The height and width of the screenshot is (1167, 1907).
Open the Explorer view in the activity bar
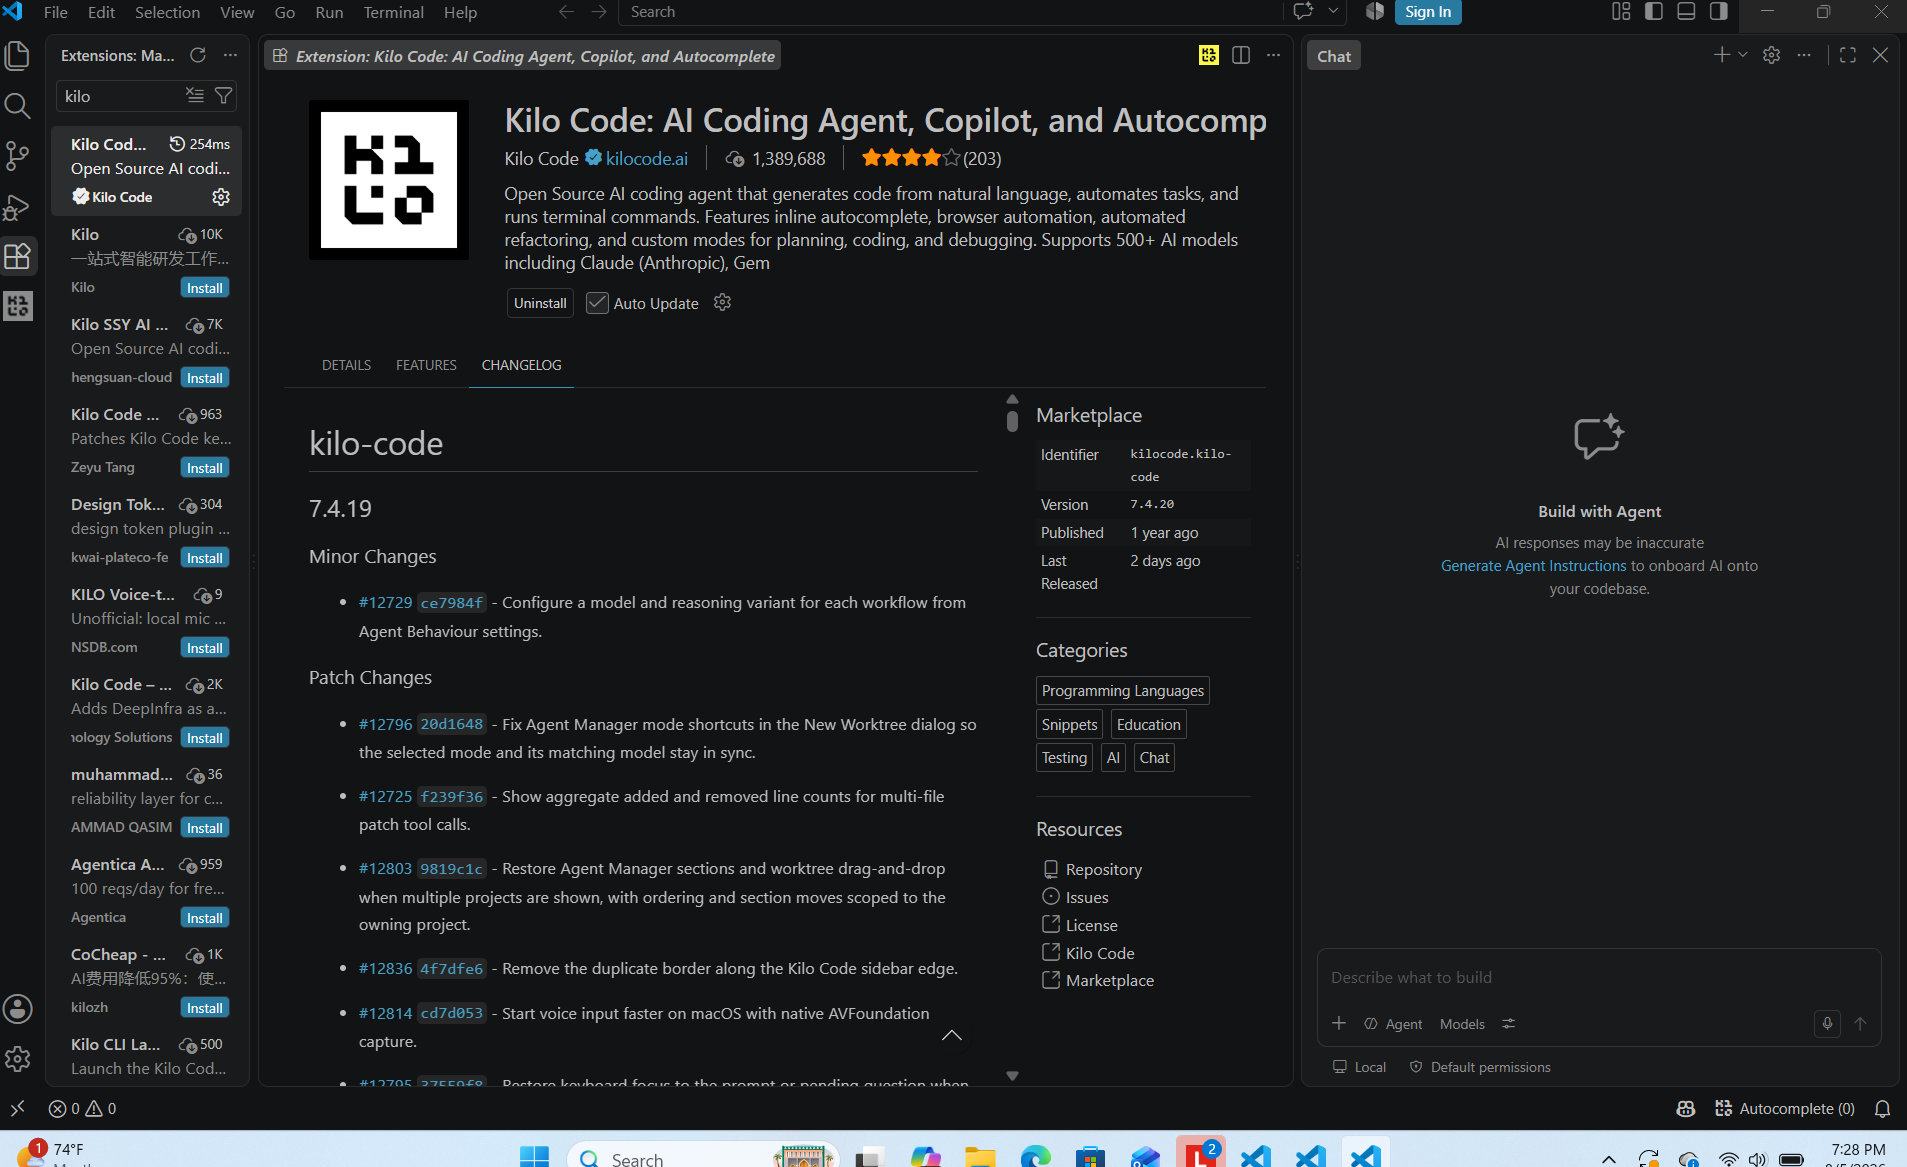[18, 56]
